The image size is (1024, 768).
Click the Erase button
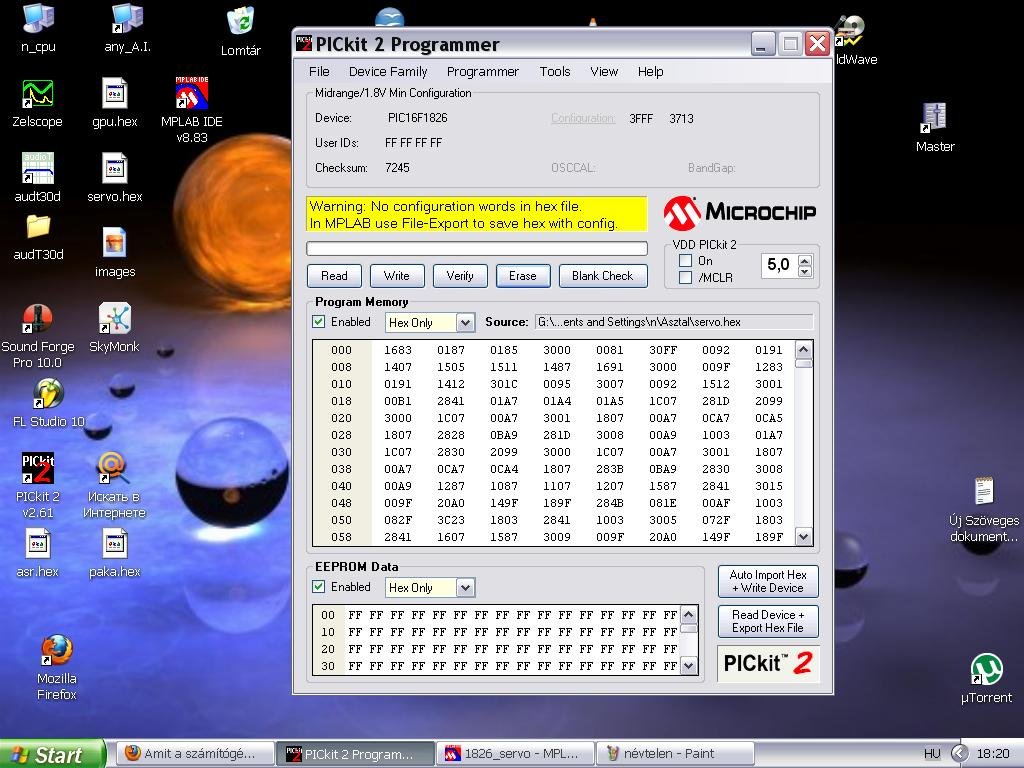[x=523, y=276]
